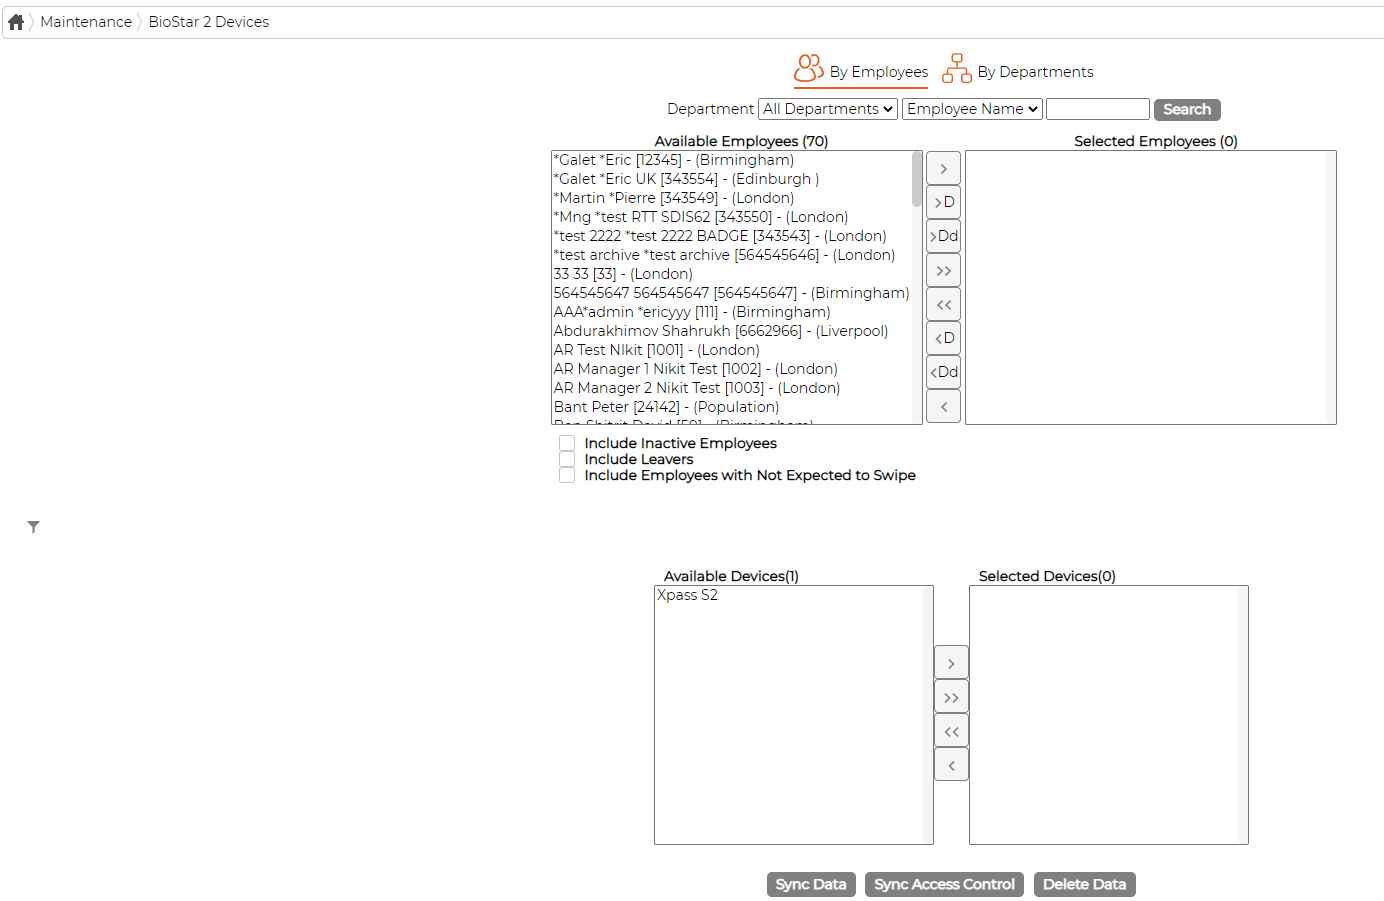This screenshot has height=901, width=1384.
Task: Click the Delete Data button
Action: click(1084, 884)
